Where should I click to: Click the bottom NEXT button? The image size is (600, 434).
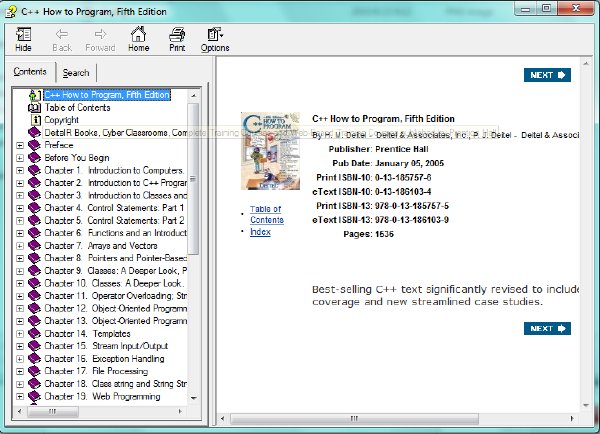pyautogui.click(x=547, y=328)
